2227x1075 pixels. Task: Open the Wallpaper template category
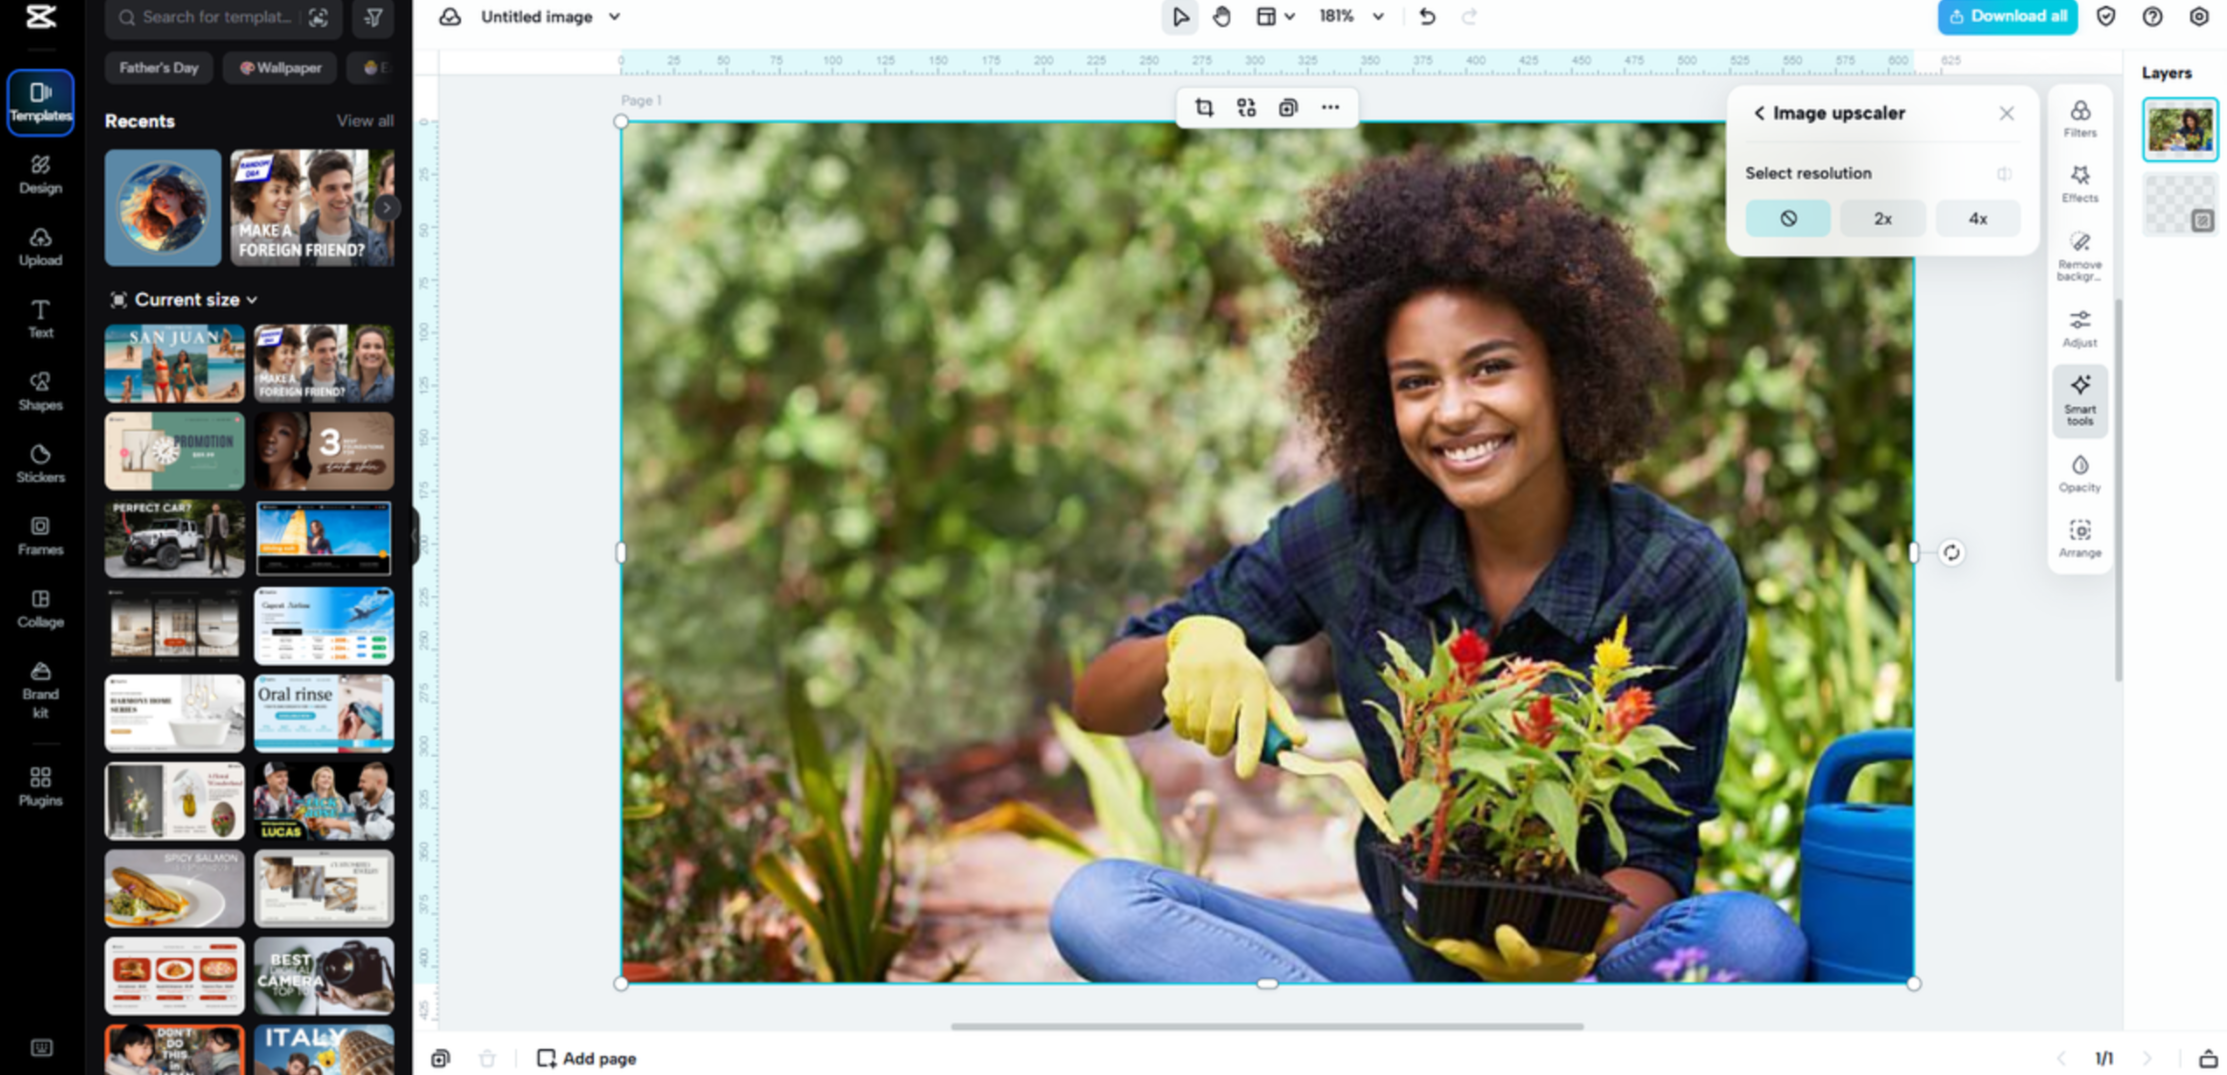(x=280, y=67)
